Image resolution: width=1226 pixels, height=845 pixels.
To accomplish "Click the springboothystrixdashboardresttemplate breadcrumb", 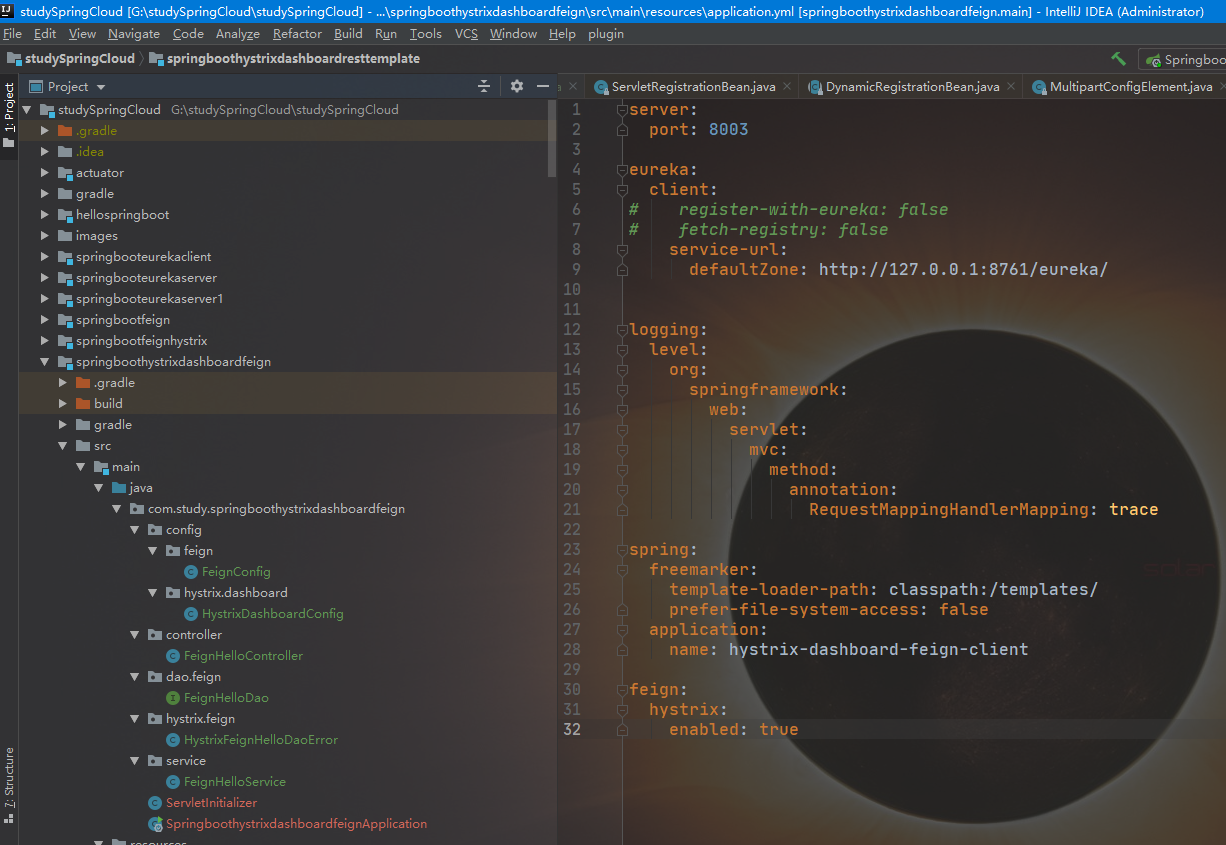I will pos(285,59).
